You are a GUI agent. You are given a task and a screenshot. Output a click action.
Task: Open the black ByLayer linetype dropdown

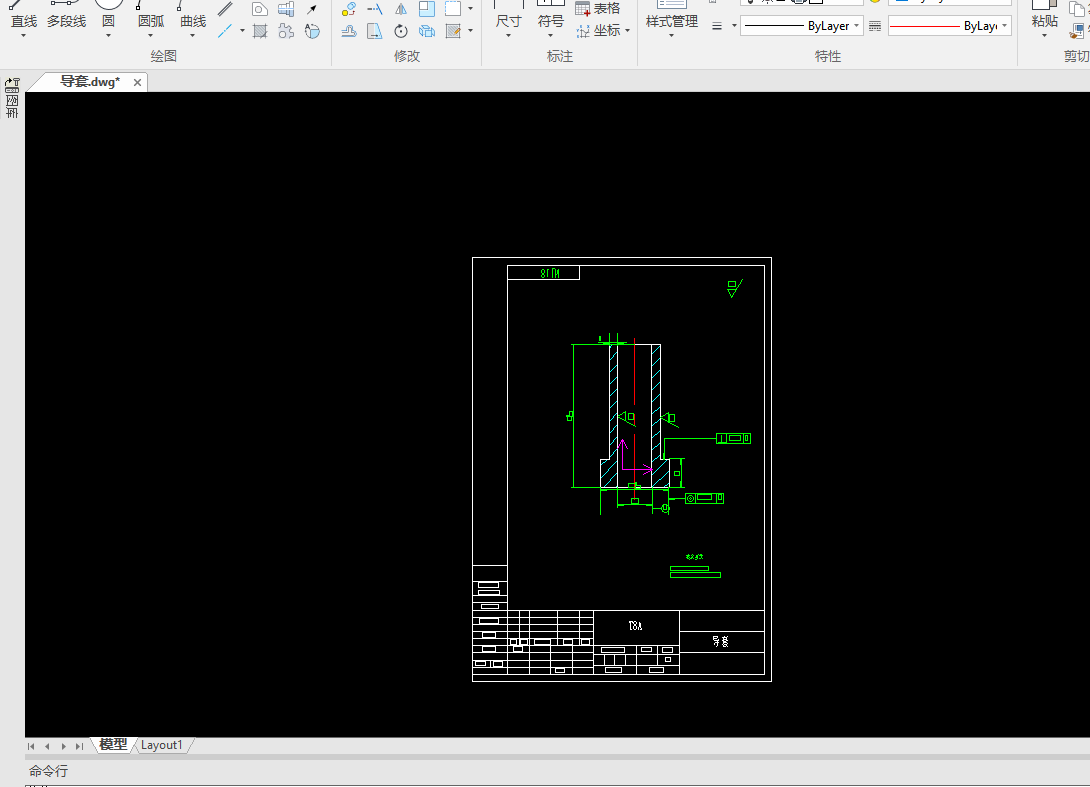802,26
